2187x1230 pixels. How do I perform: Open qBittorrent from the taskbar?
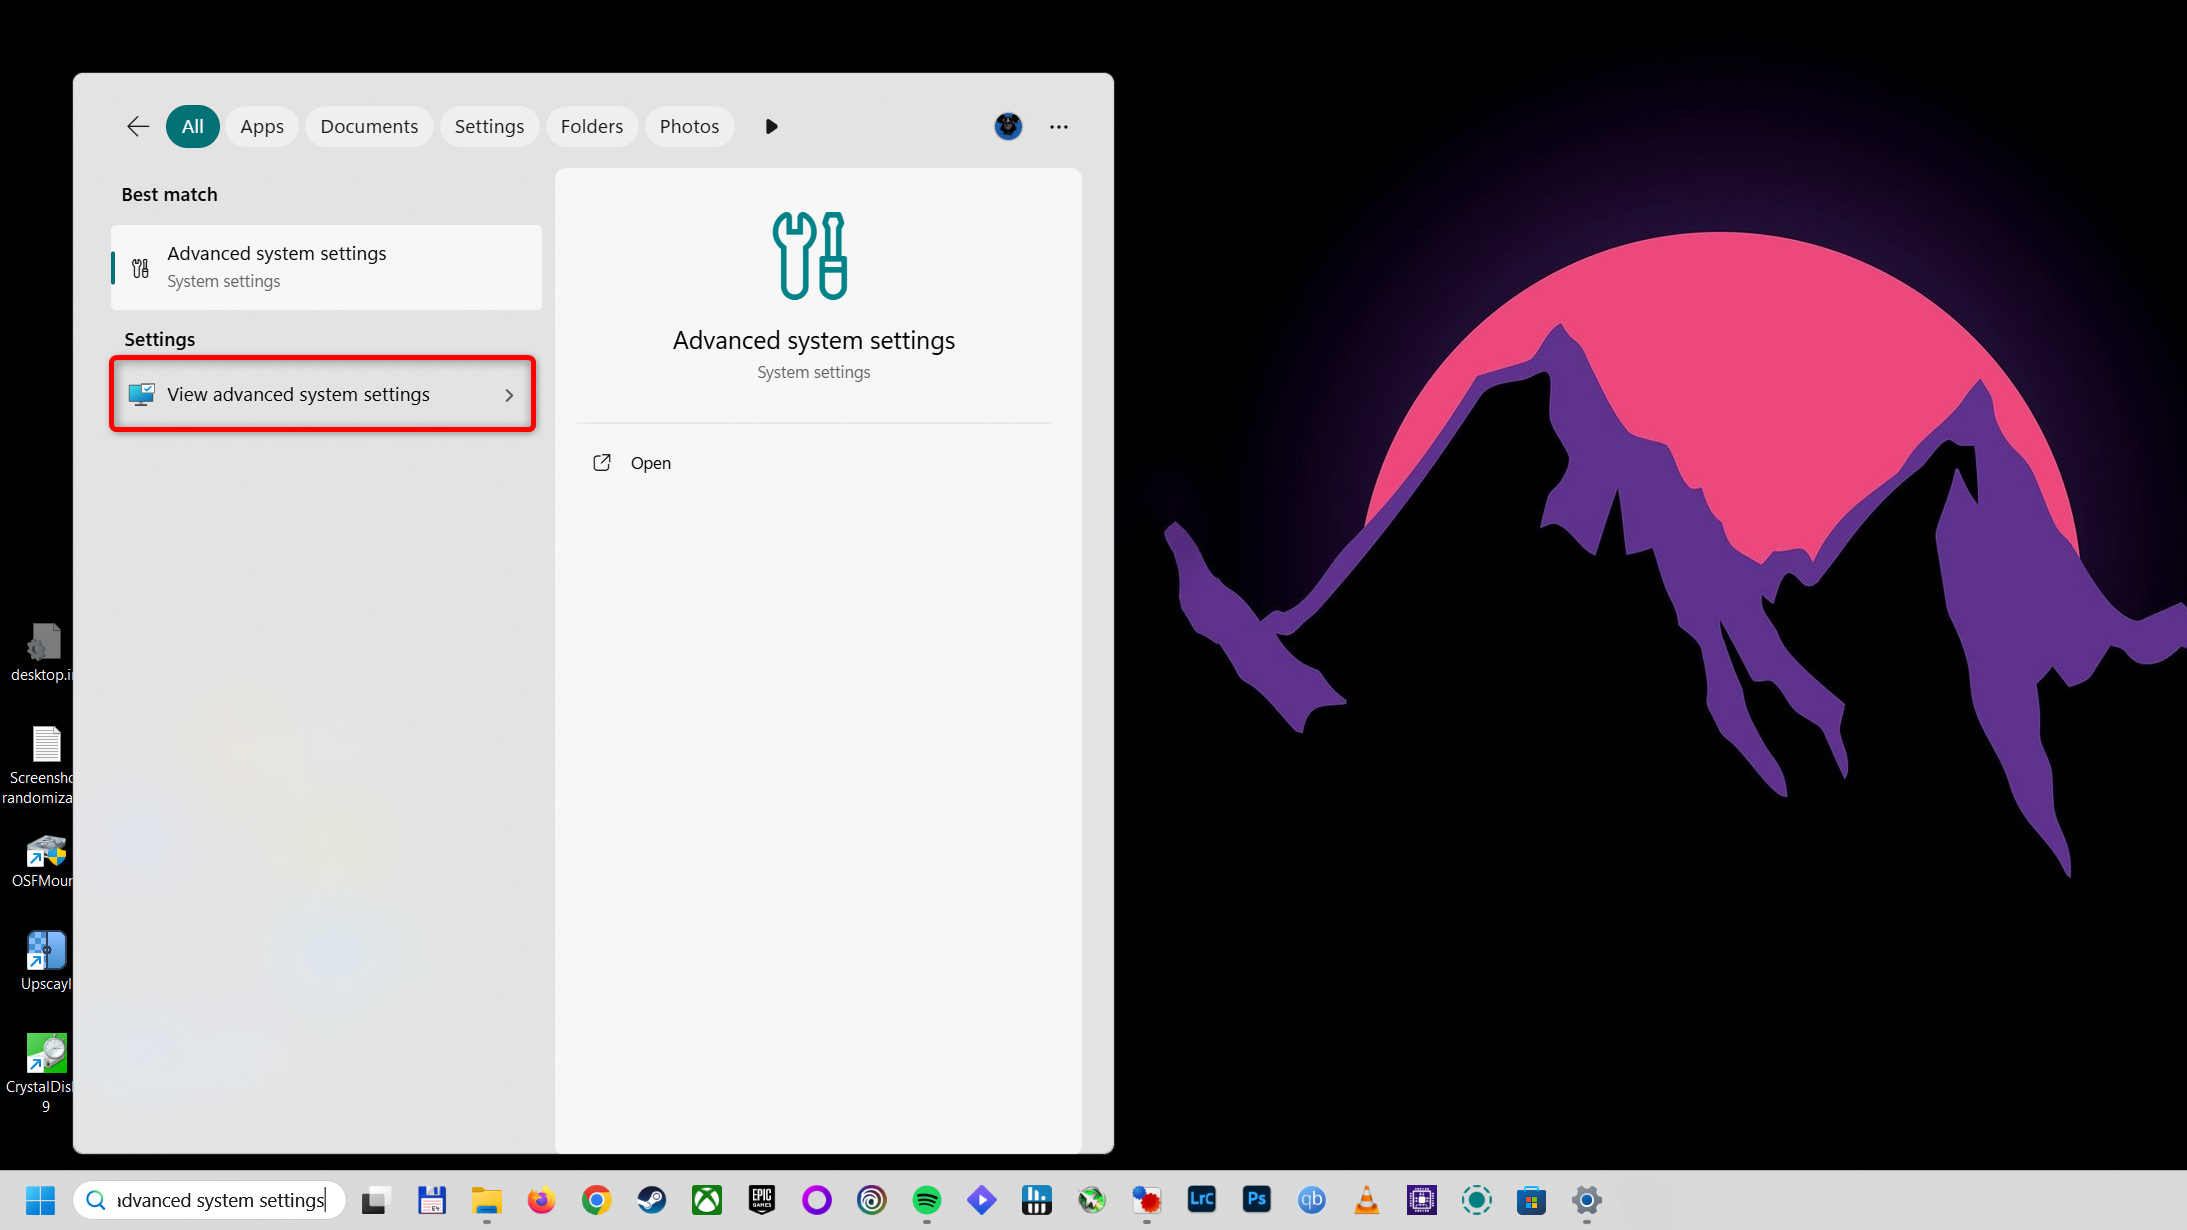coord(1312,1200)
